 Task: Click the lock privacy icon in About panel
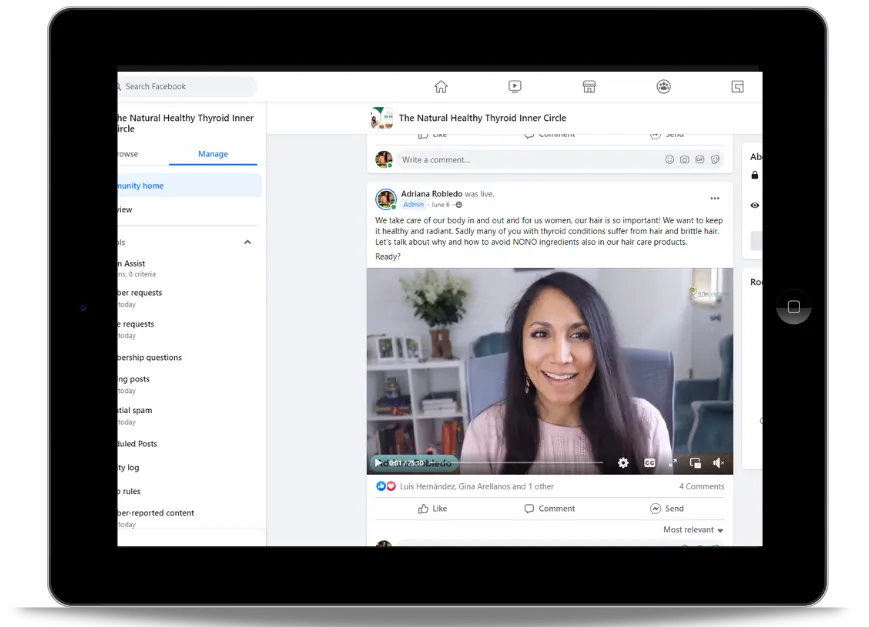[x=754, y=175]
